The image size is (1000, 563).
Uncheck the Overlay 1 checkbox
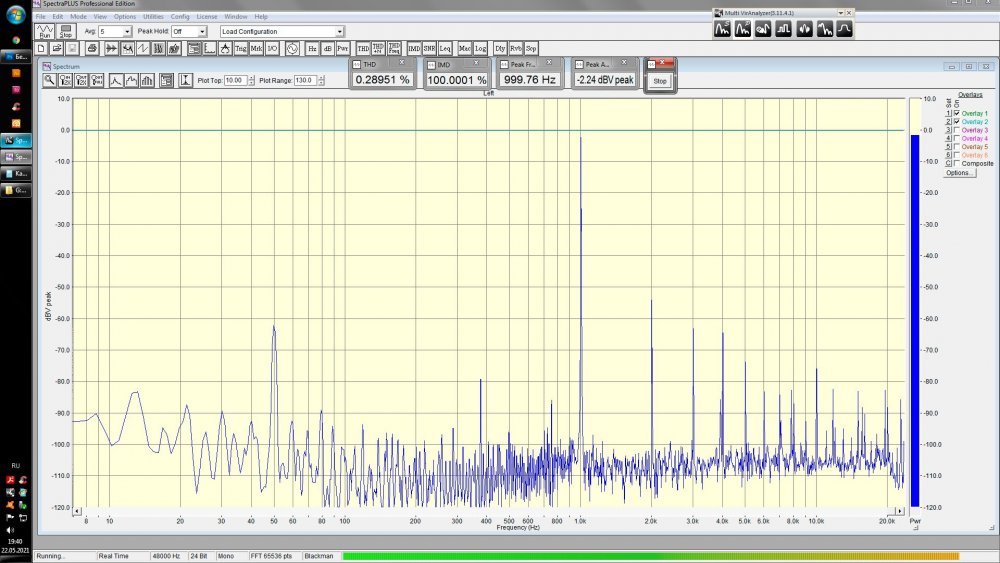coord(957,114)
